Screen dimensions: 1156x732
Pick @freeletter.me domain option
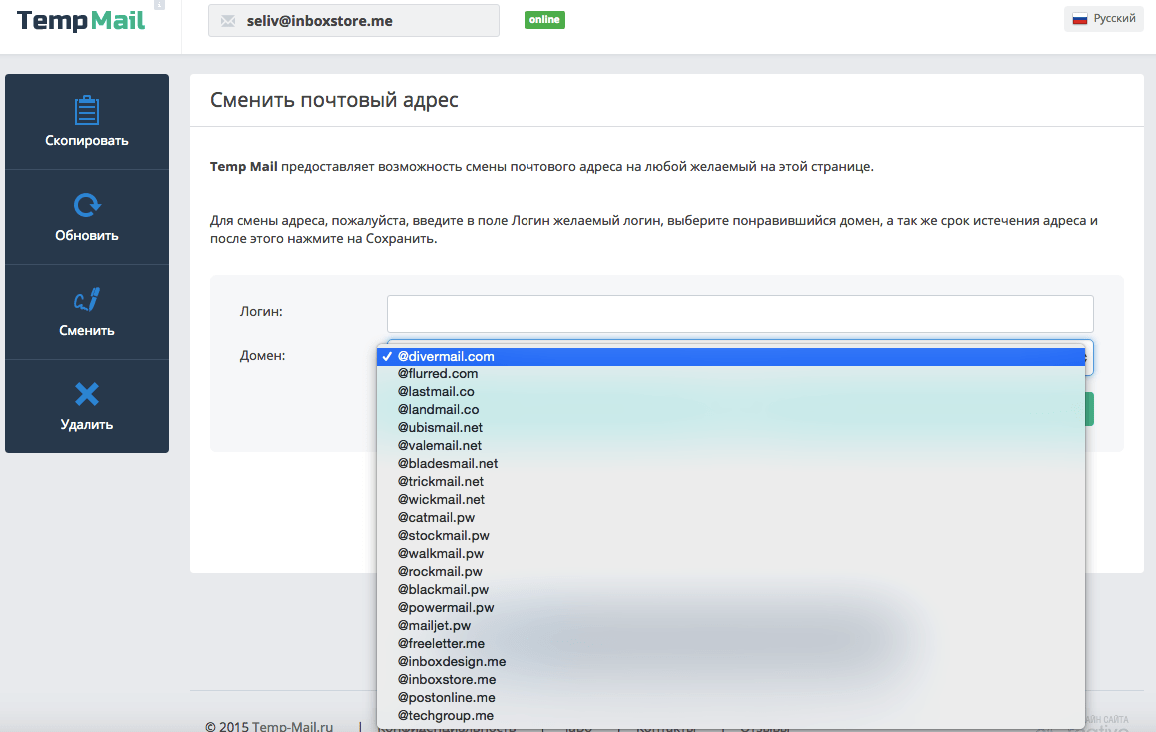(x=731, y=644)
